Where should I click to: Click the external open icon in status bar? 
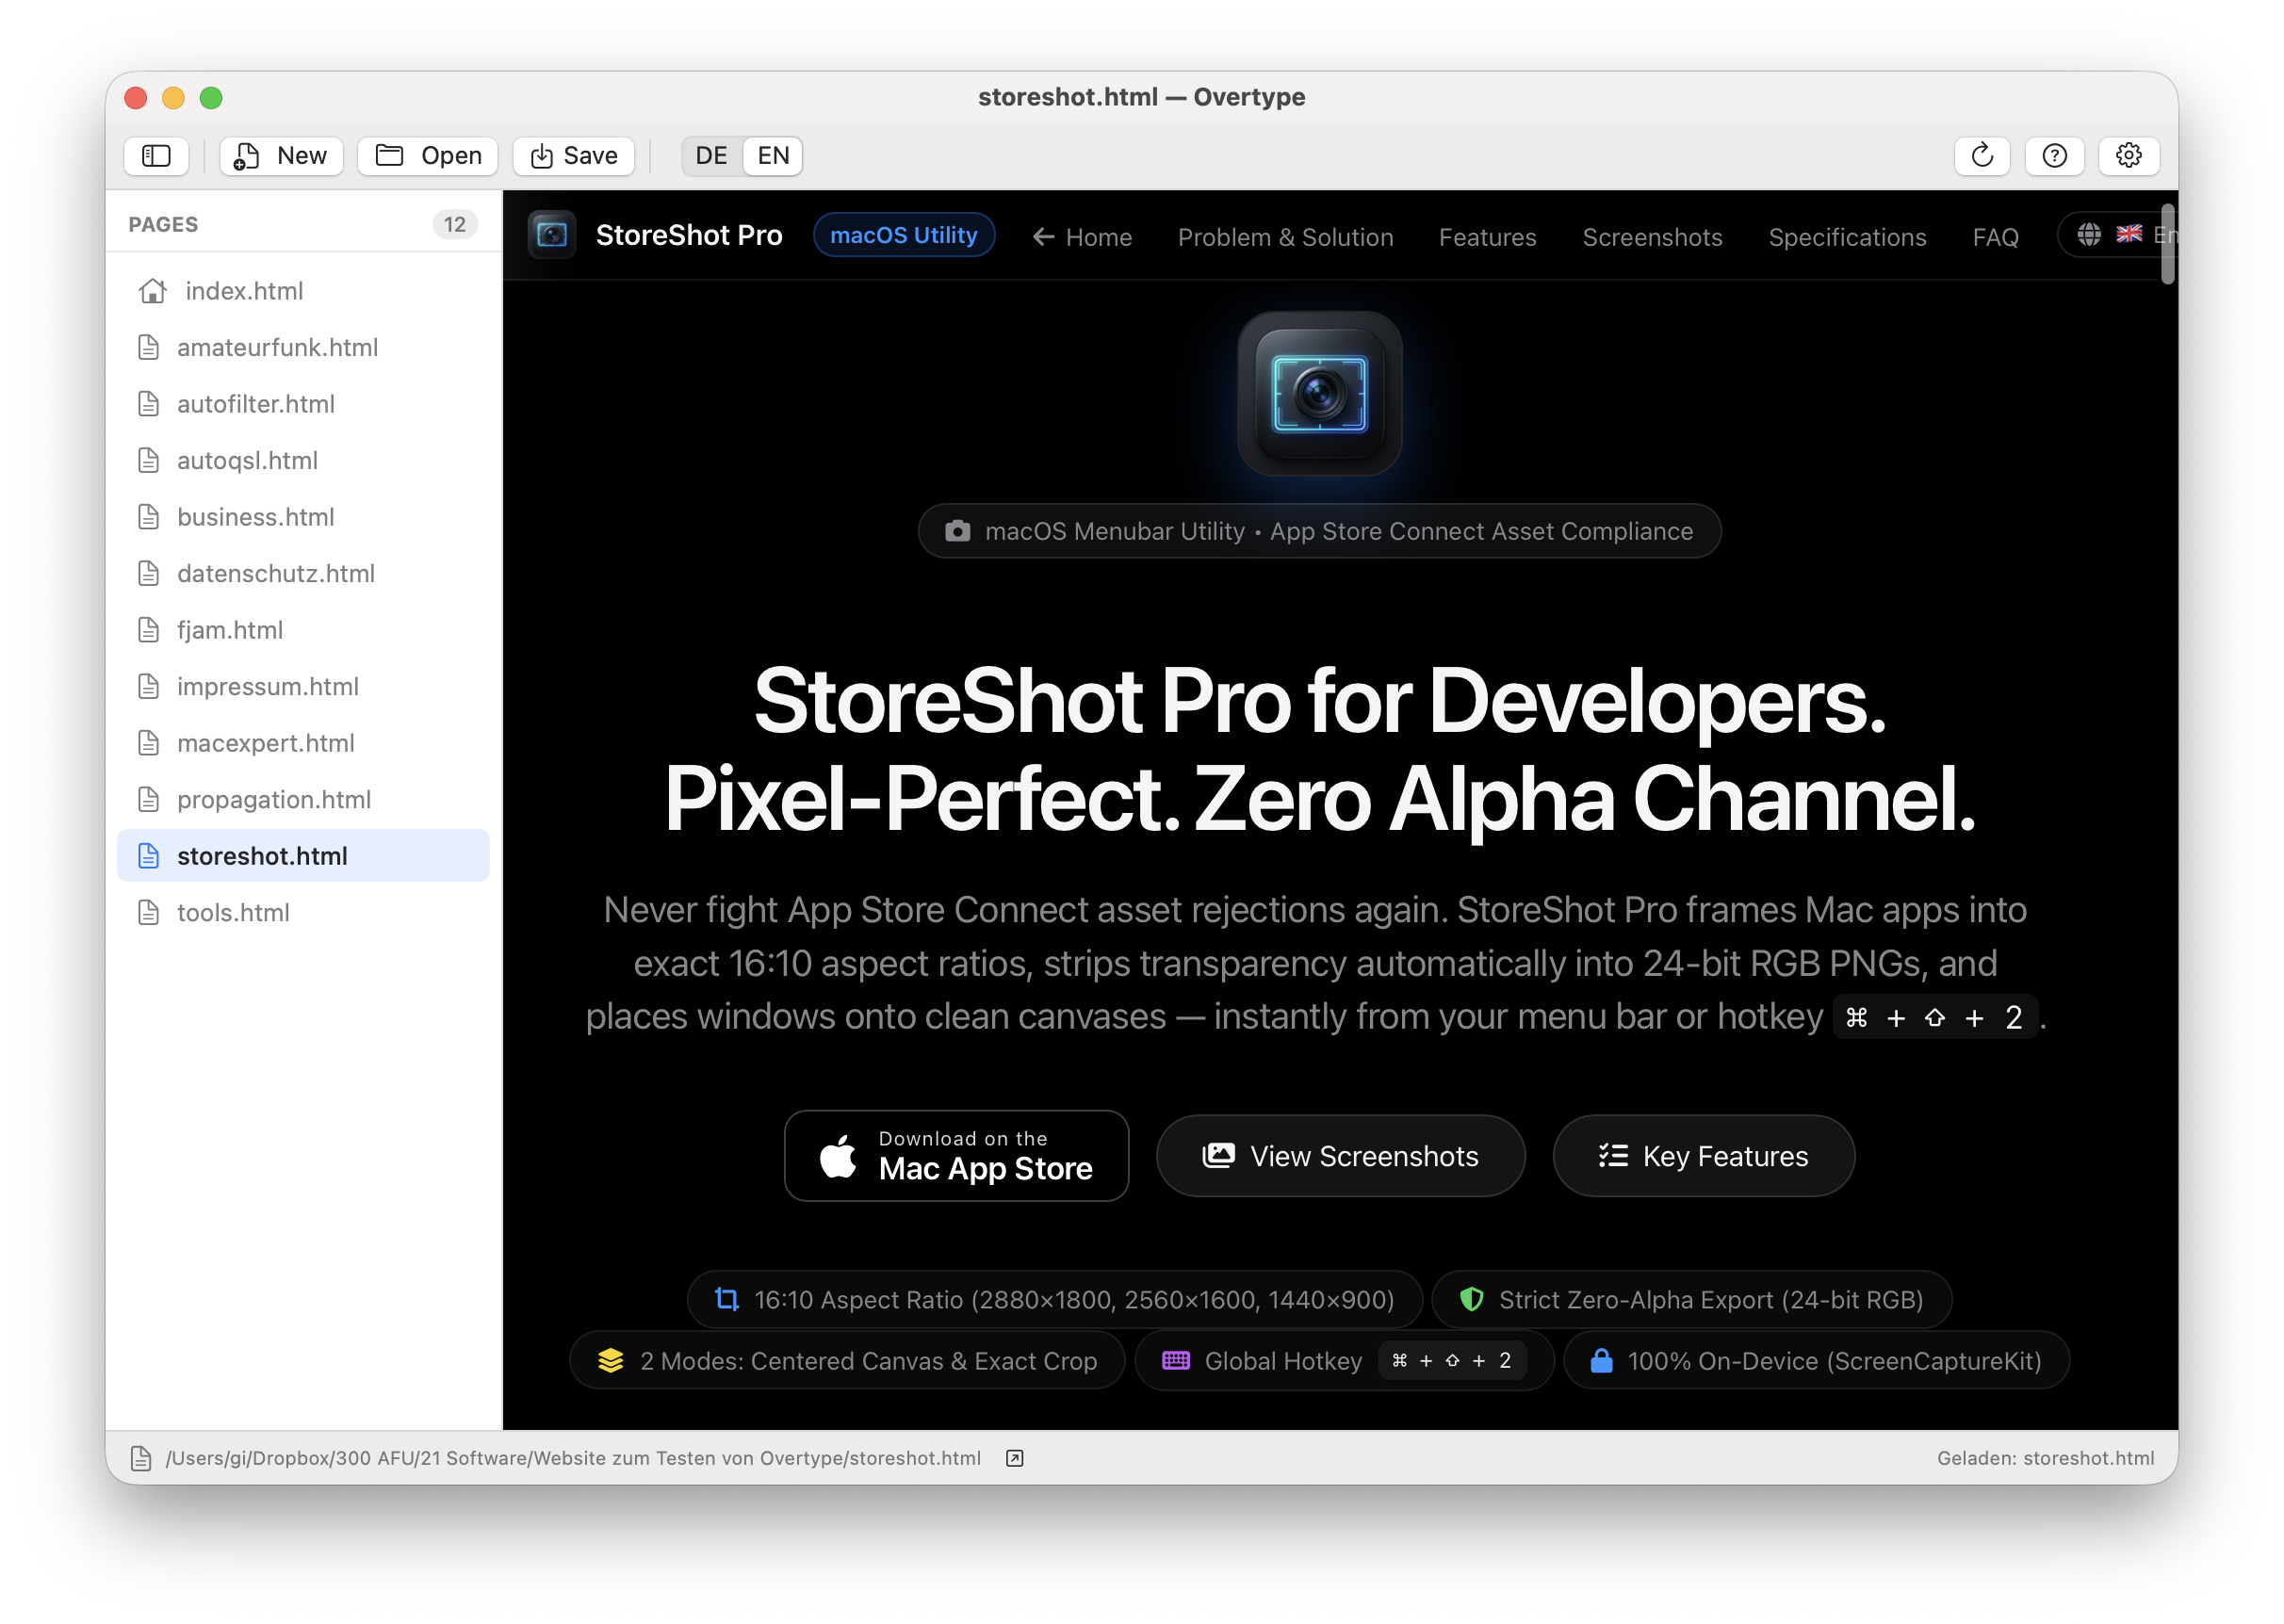tap(1014, 1458)
